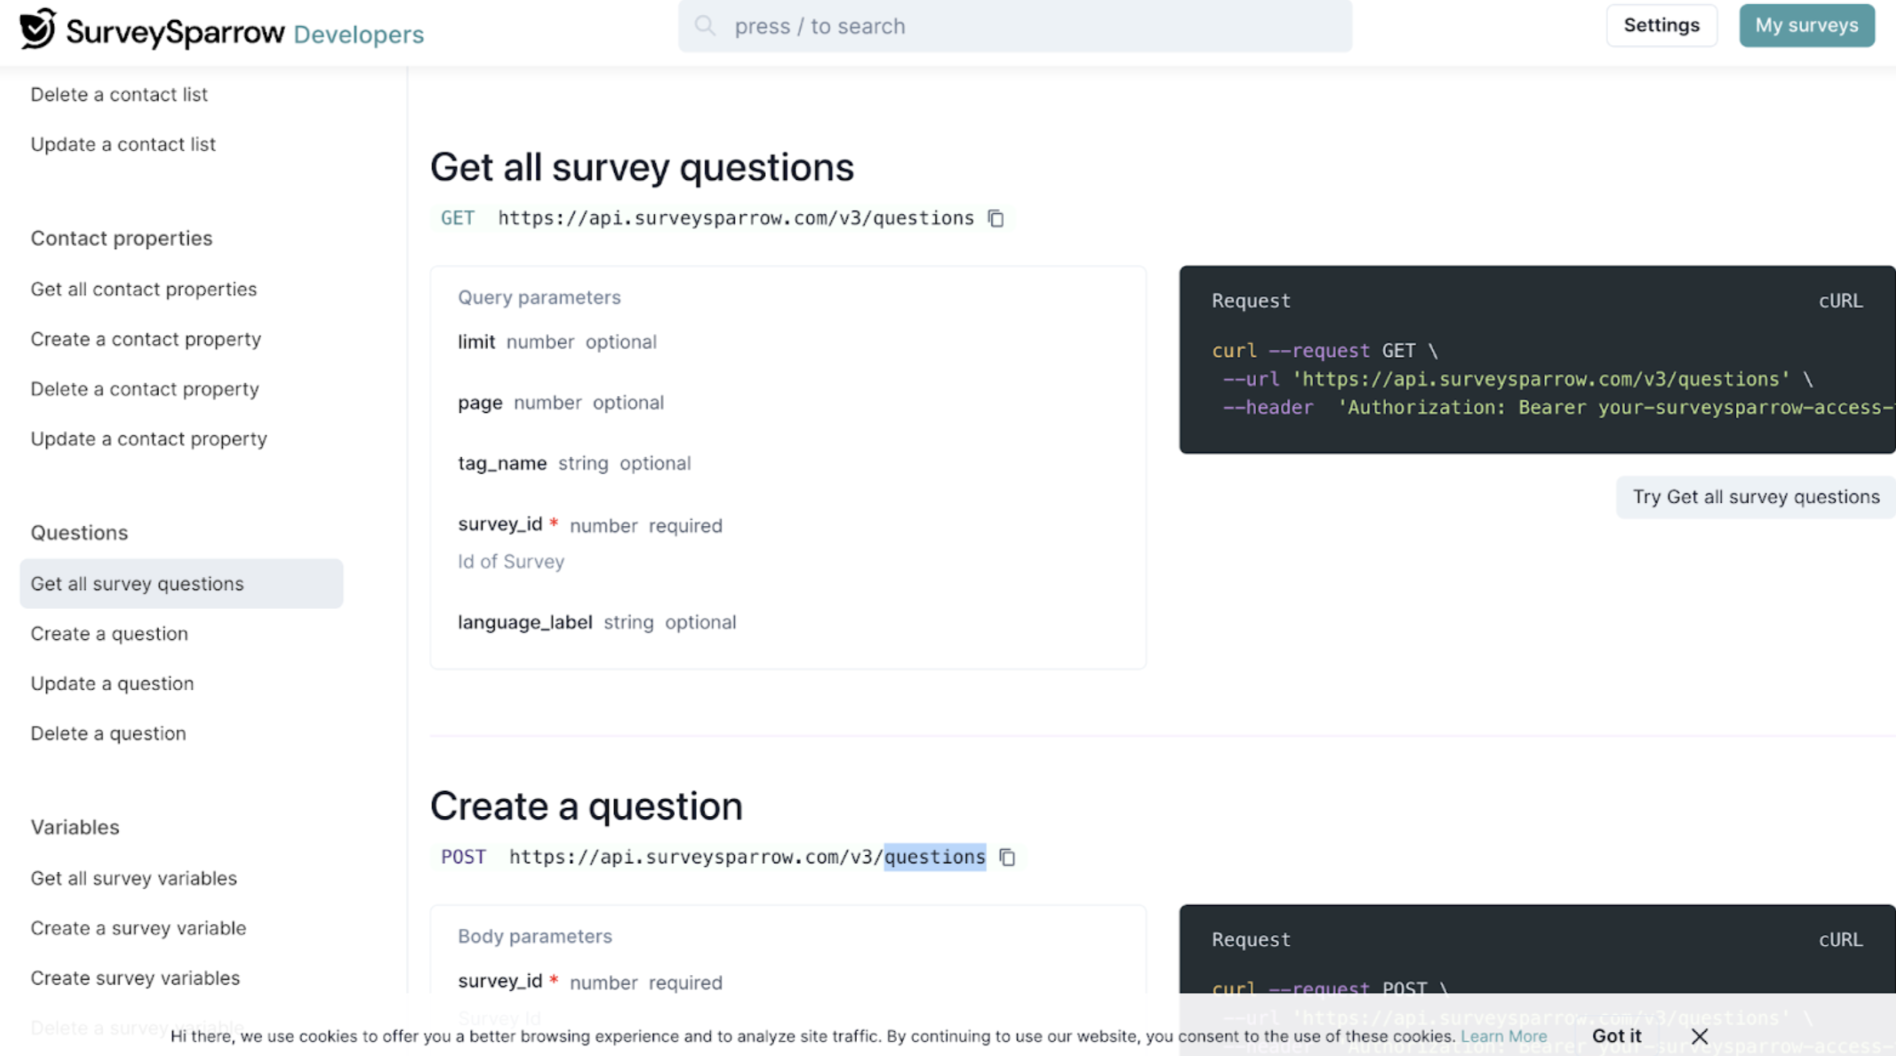Follow the Learn More cookie link
This screenshot has width=1896, height=1056.
(x=1503, y=1036)
